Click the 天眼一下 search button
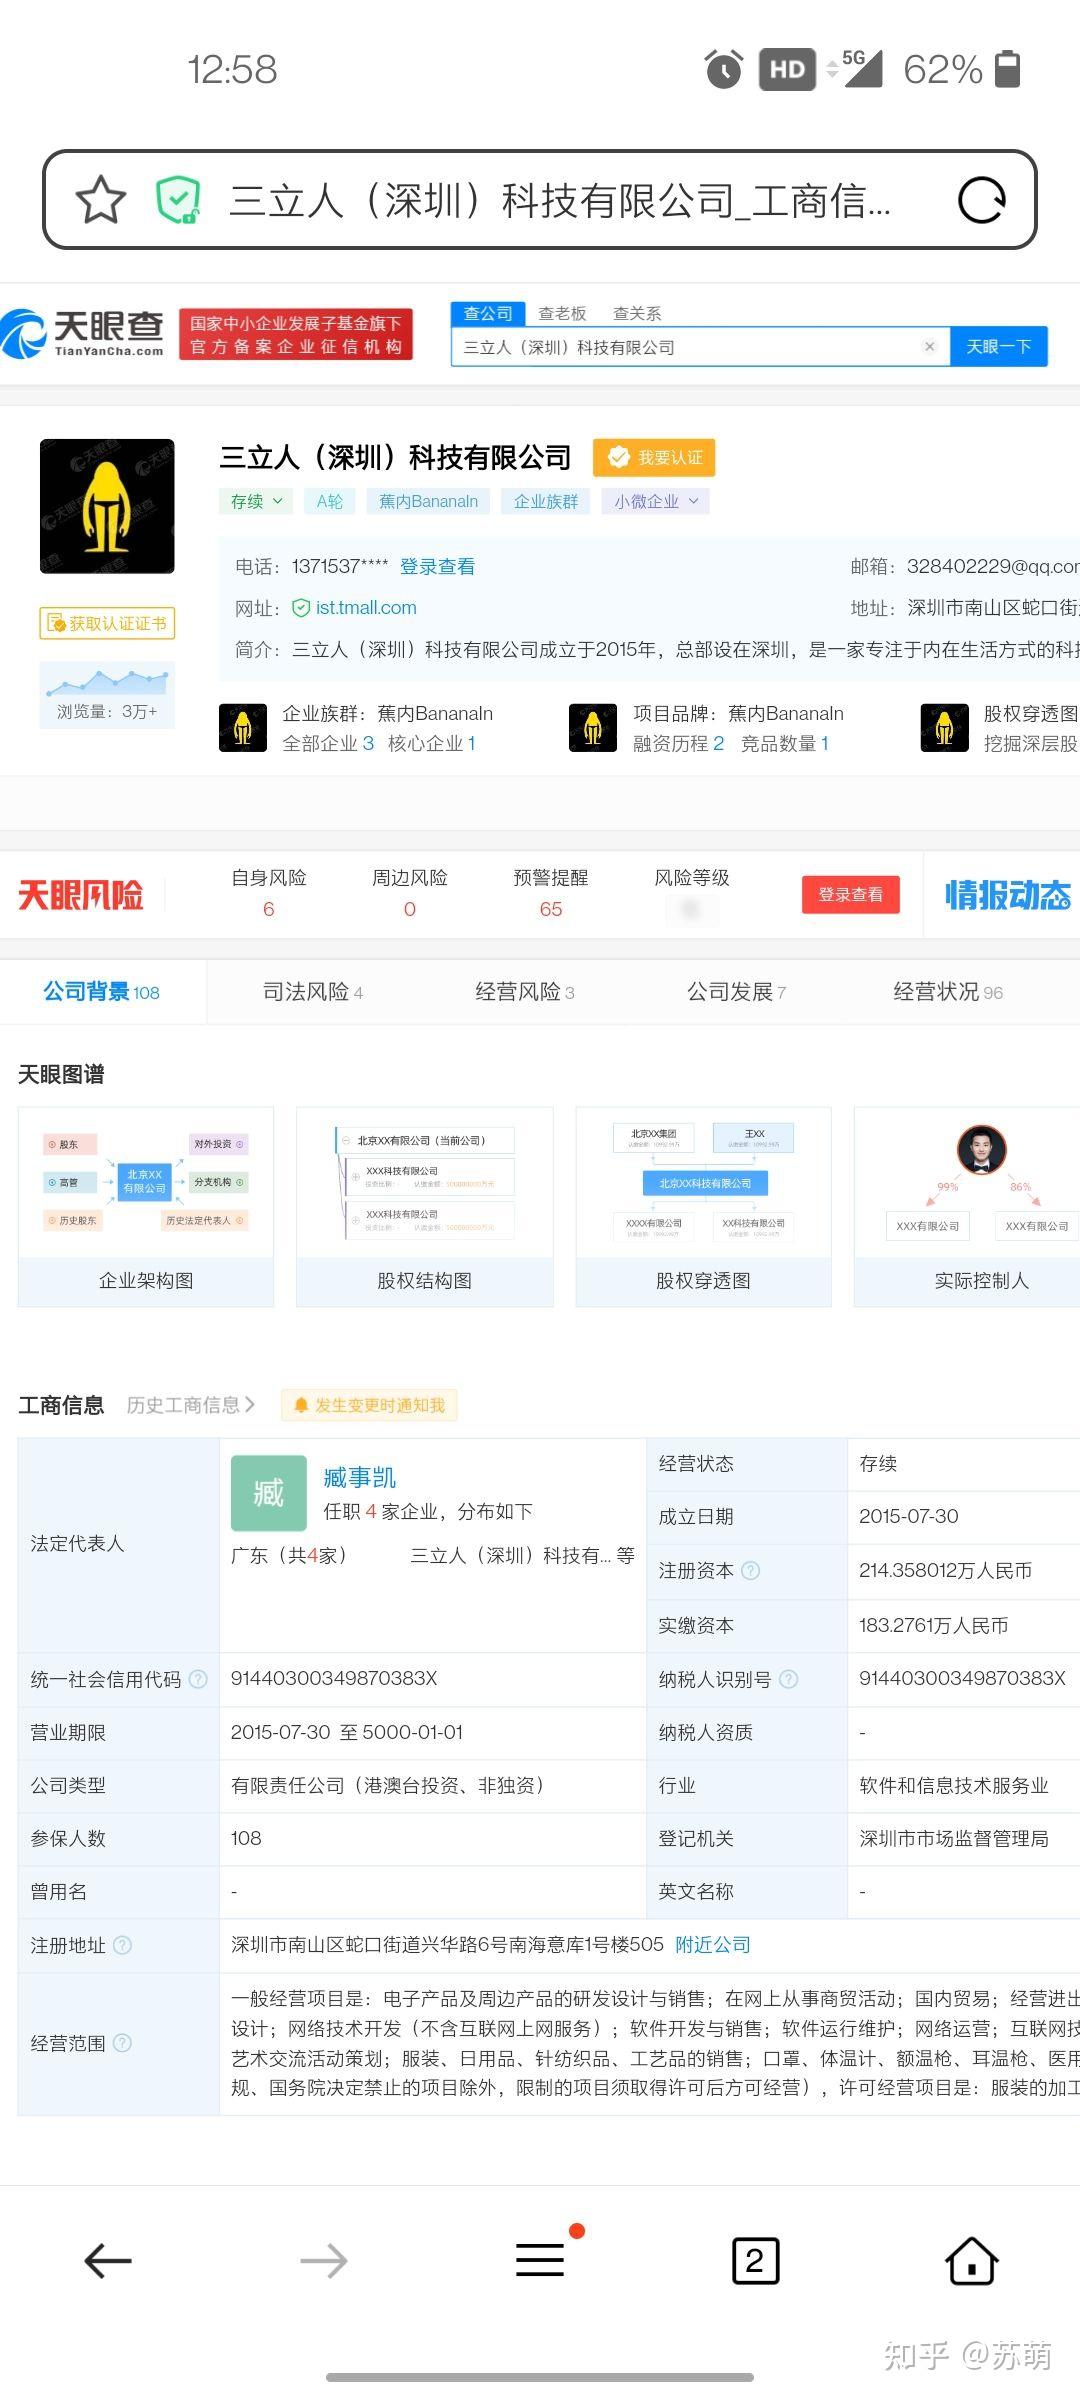Viewport: 1080px width, 2400px height. pyautogui.click(x=998, y=346)
